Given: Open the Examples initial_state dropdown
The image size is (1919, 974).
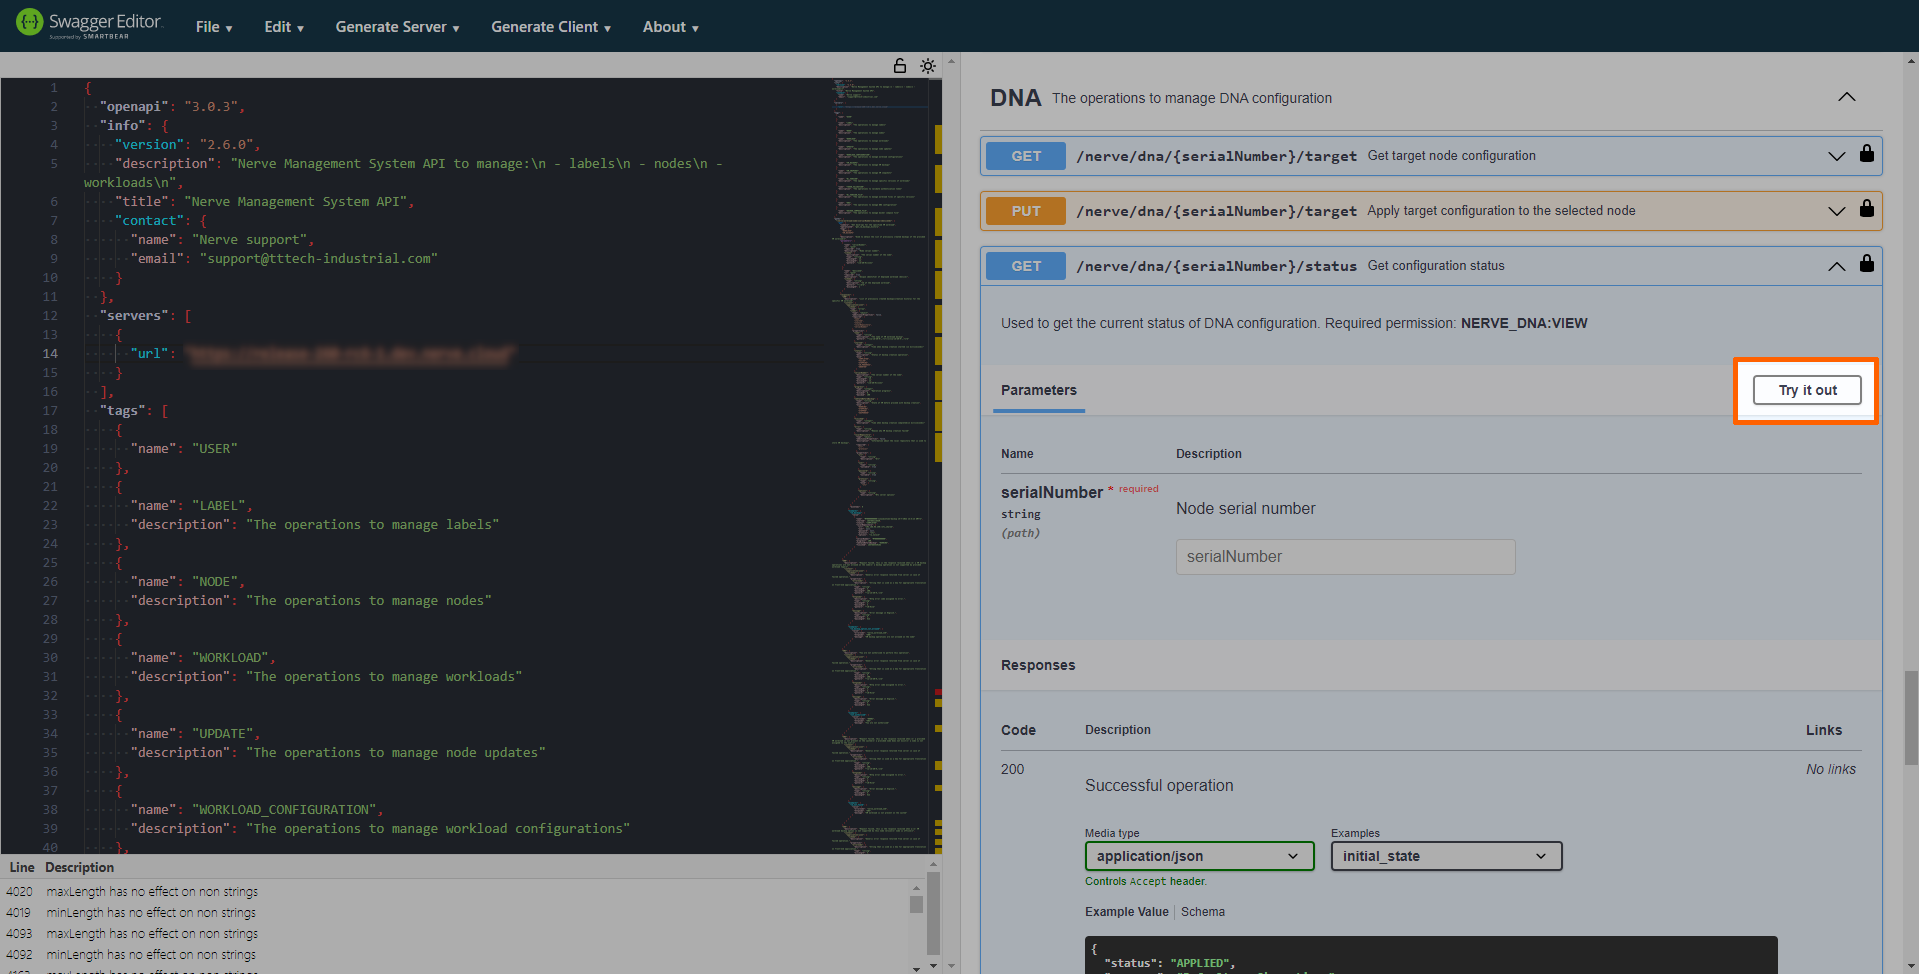Looking at the screenshot, I should point(1444,856).
